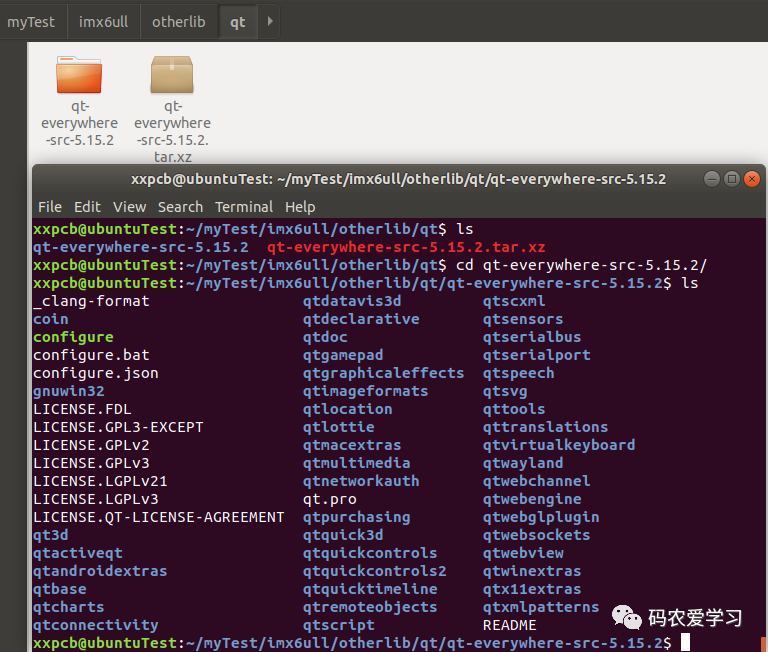Click the coin directory entry
768x652 pixels.
point(50,319)
